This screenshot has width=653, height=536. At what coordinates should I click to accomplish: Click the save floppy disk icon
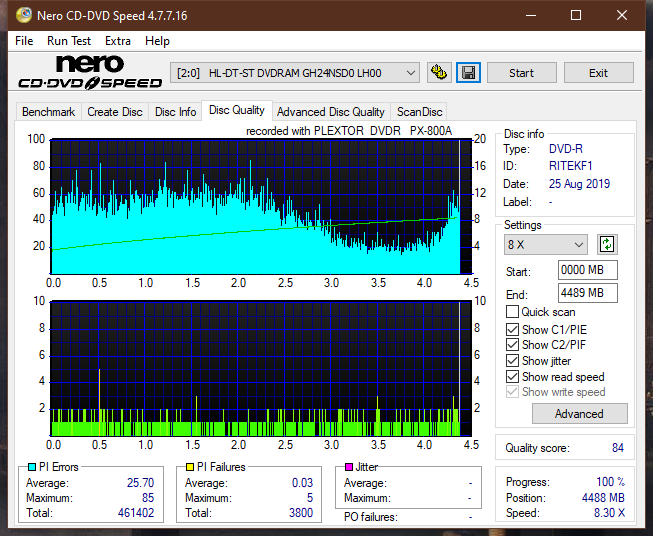[469, 73]
